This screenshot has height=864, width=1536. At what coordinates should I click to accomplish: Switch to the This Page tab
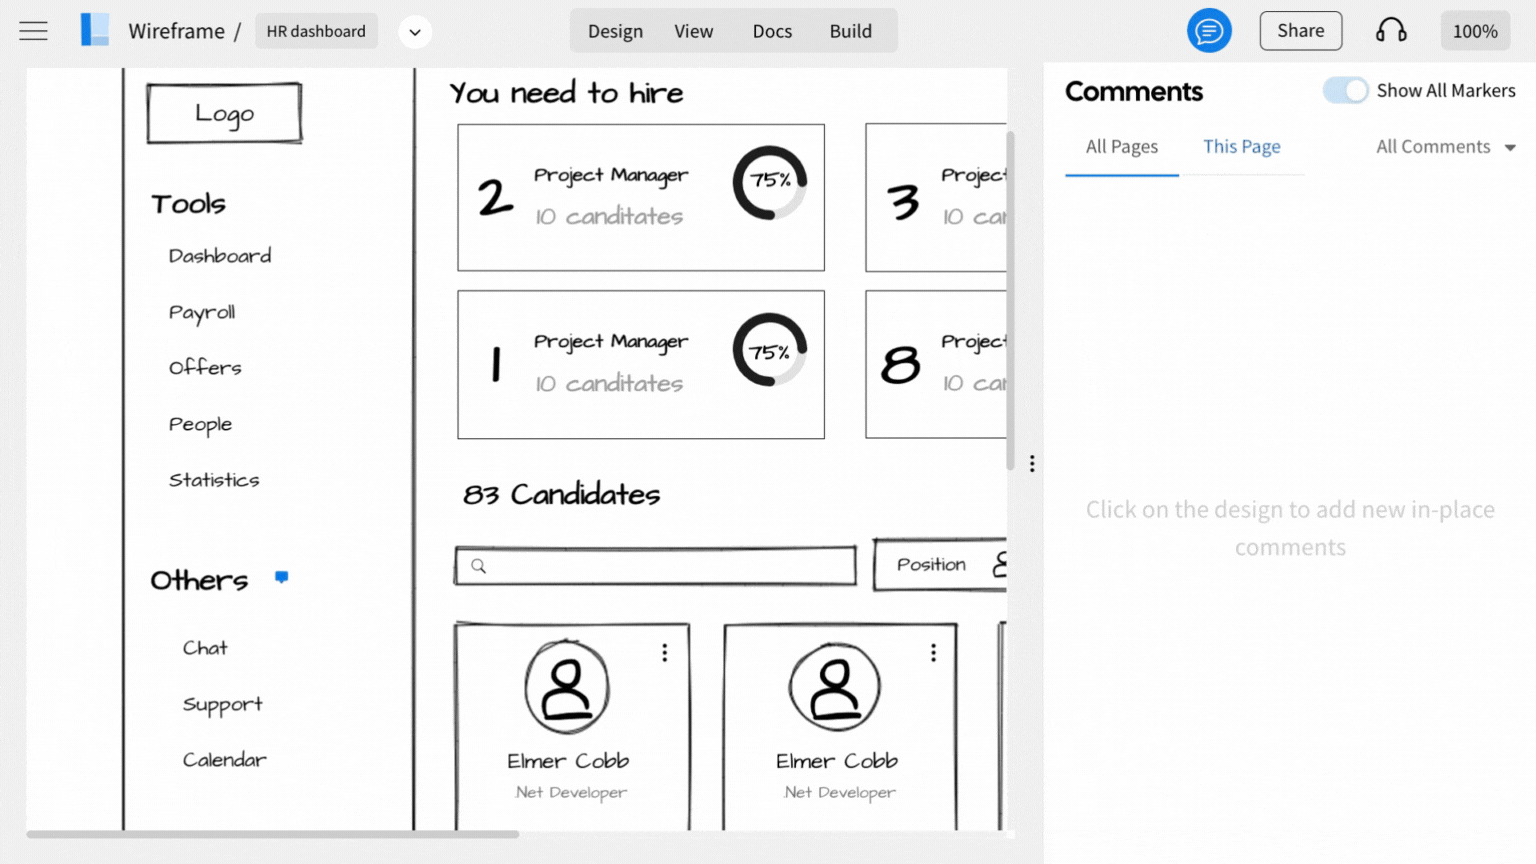1241,147
